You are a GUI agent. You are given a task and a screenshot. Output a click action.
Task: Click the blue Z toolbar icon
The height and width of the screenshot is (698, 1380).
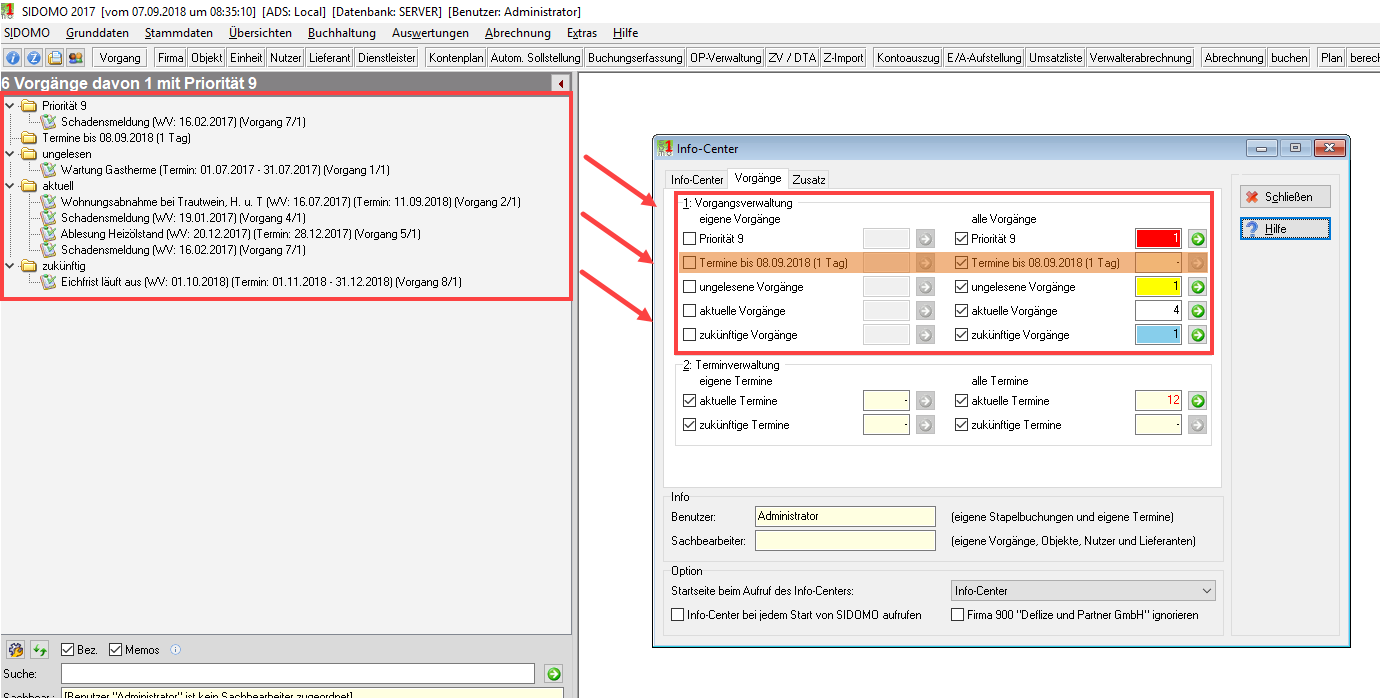coord(33,58)
